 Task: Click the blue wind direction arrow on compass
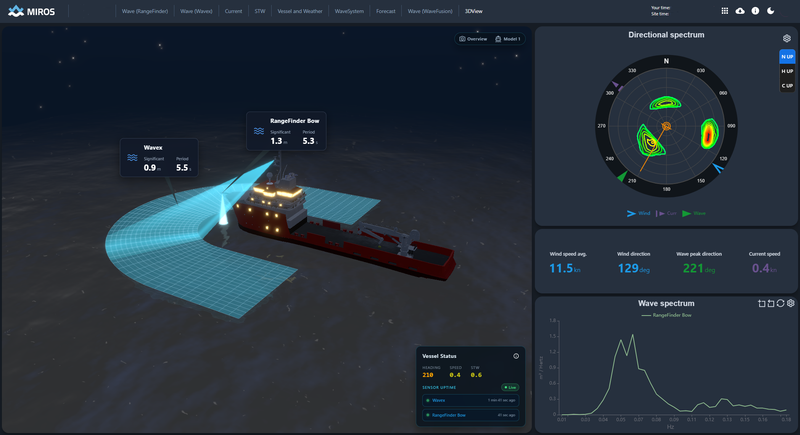tap(717, 168)
